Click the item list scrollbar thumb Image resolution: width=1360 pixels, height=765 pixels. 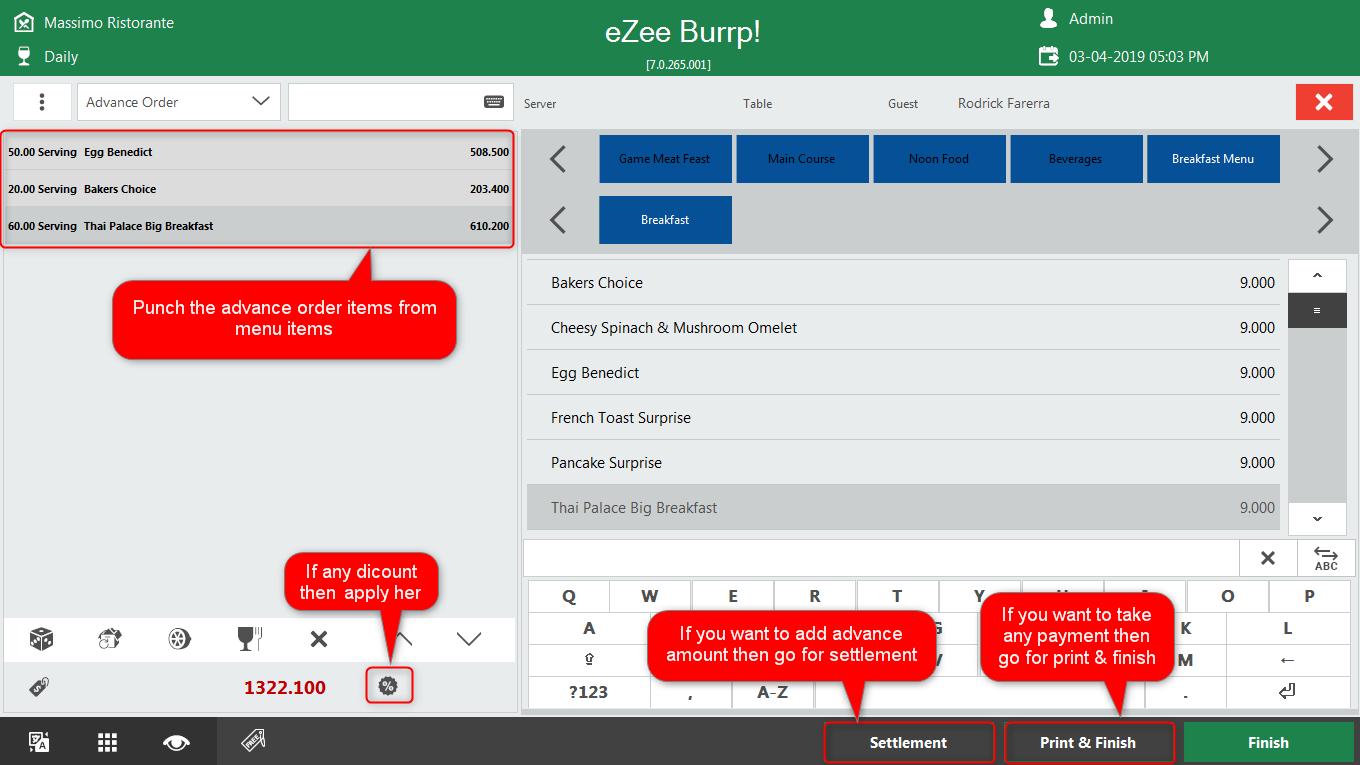click(1317, 311)
